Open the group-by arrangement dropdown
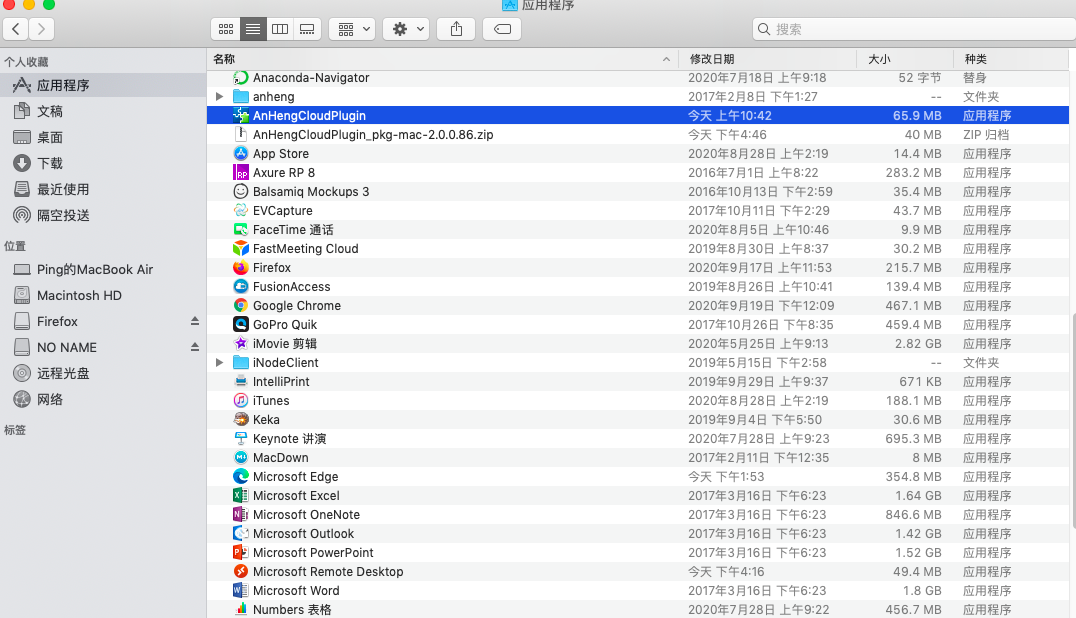1076x618 pixels. pos(353,29)
